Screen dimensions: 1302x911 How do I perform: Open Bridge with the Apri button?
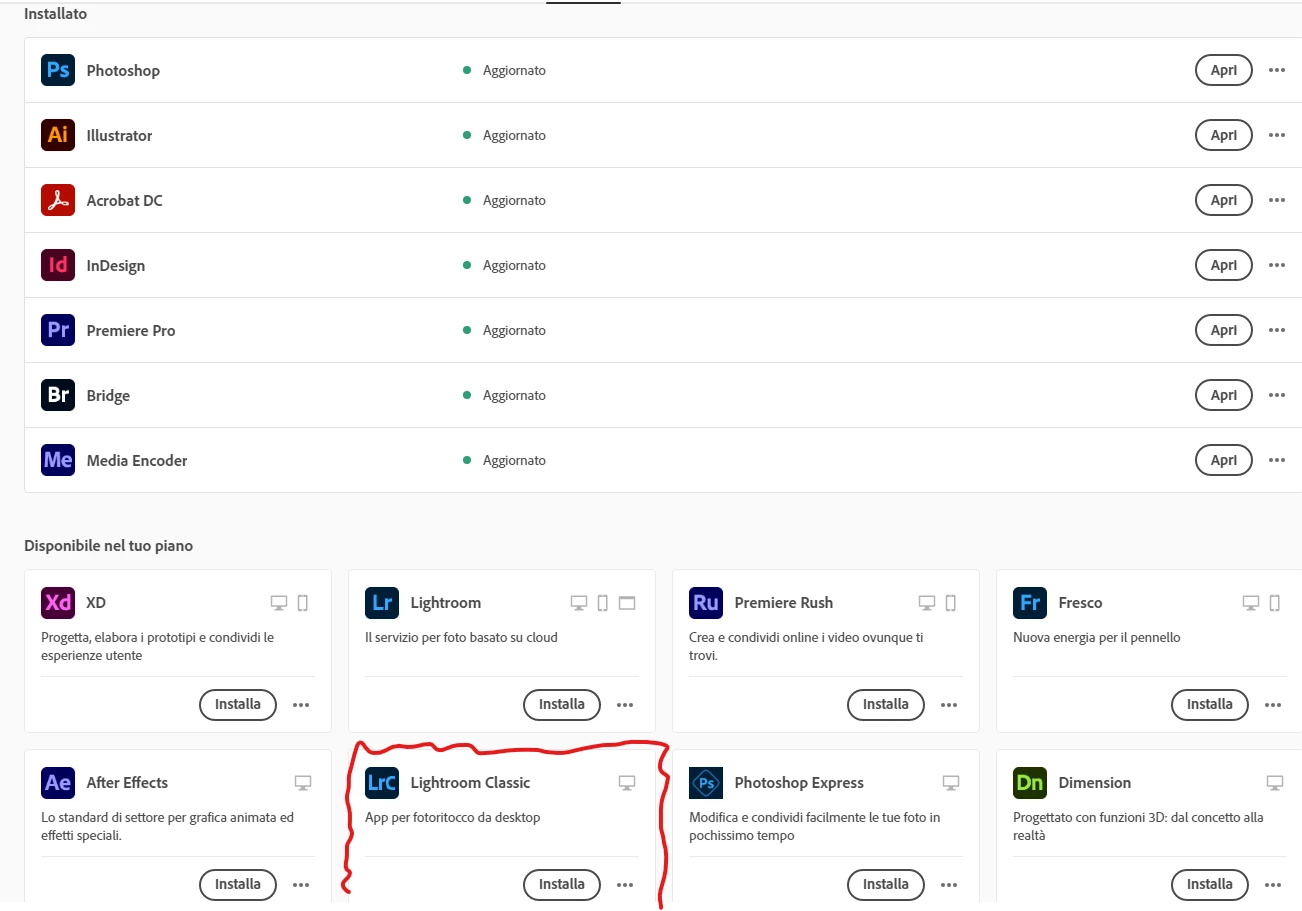[1224, 395]
